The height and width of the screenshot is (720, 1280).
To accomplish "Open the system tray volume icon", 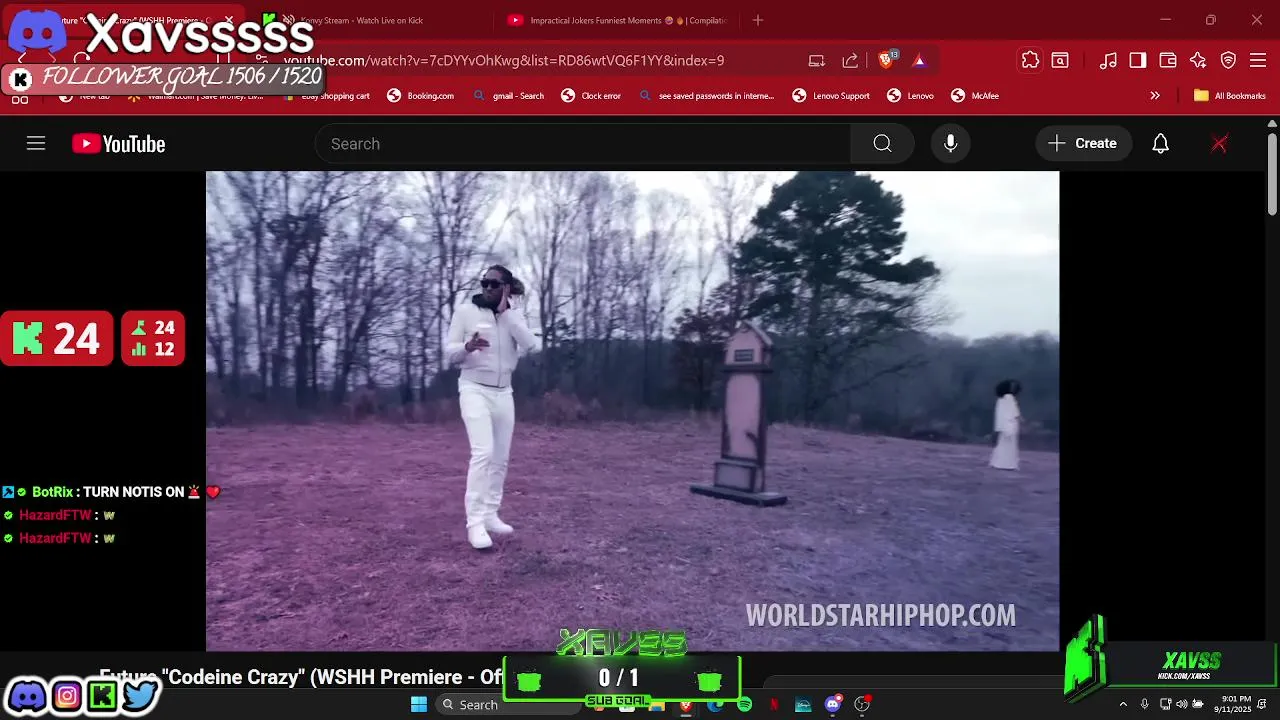I will [x=1182, y=704].
